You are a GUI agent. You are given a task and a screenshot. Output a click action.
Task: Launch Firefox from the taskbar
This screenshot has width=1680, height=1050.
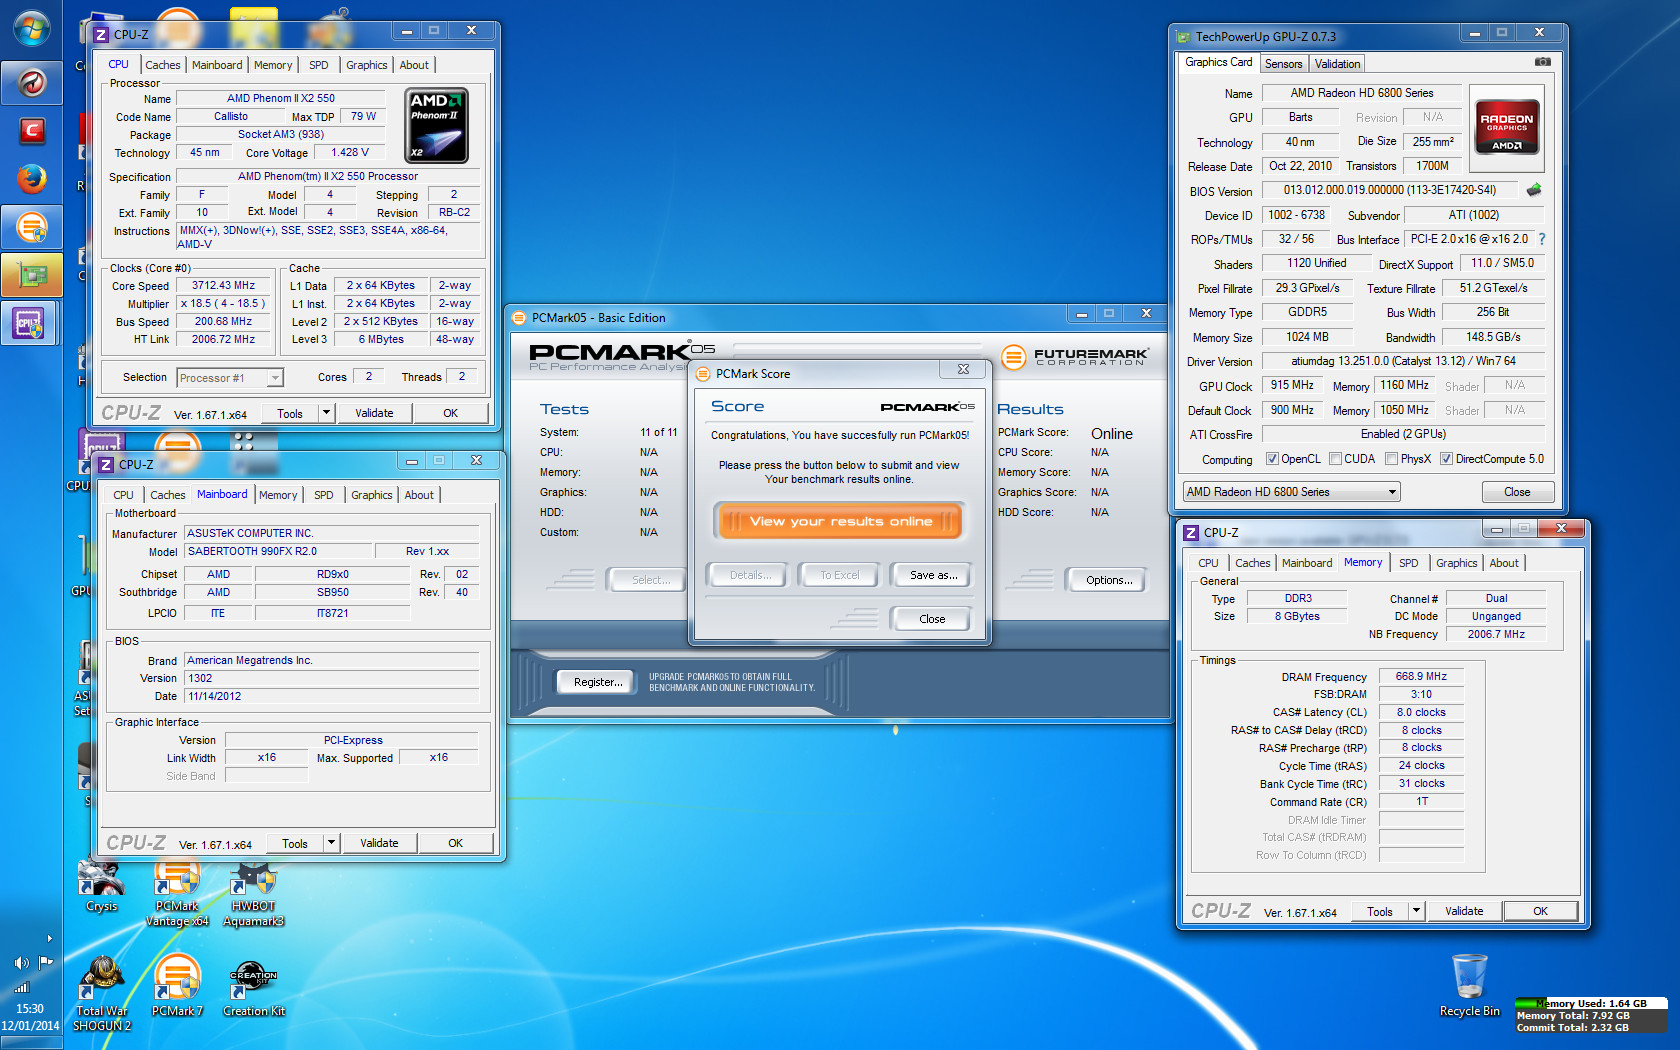pyautogui.click(x=32, y=179)
